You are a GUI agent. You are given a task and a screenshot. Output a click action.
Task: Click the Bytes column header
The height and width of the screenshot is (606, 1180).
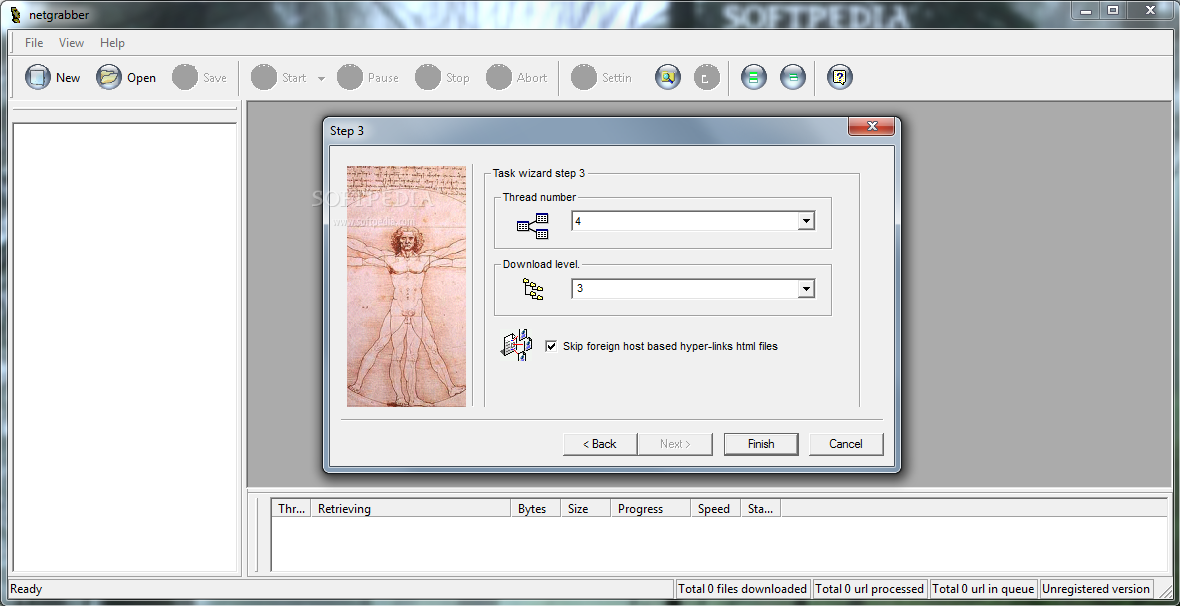coord(535,509)
